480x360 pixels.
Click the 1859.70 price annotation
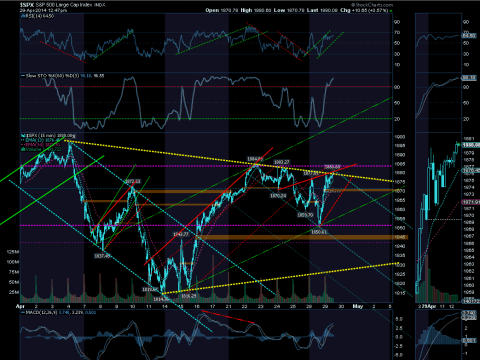click(305, 215)
